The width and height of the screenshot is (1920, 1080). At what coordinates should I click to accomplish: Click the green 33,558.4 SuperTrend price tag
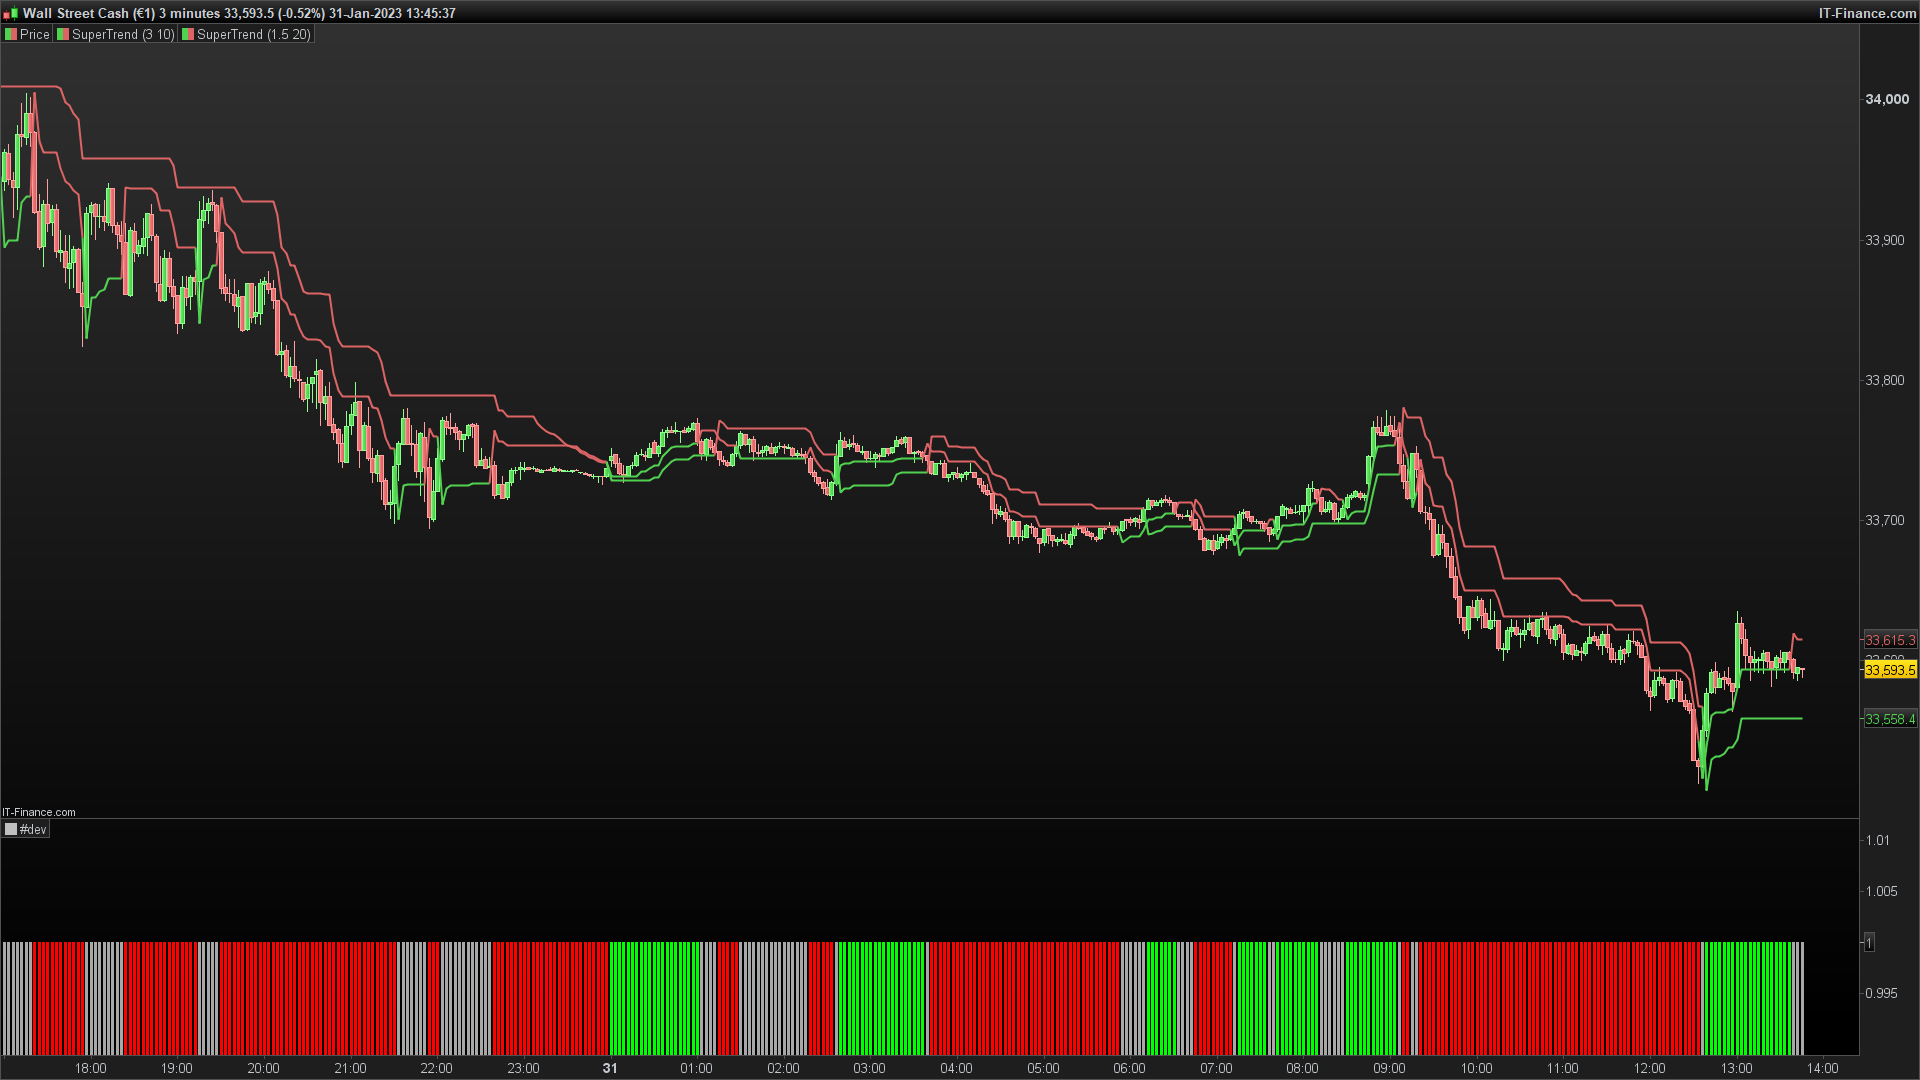[1889, 719]
